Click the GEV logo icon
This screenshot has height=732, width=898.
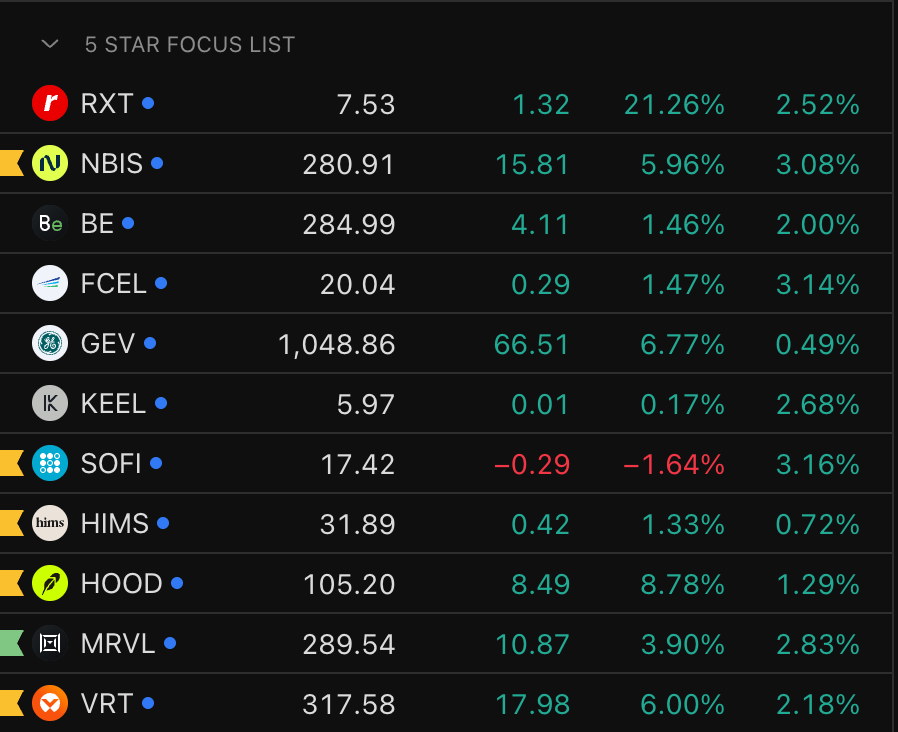click(x=50, y=343)
